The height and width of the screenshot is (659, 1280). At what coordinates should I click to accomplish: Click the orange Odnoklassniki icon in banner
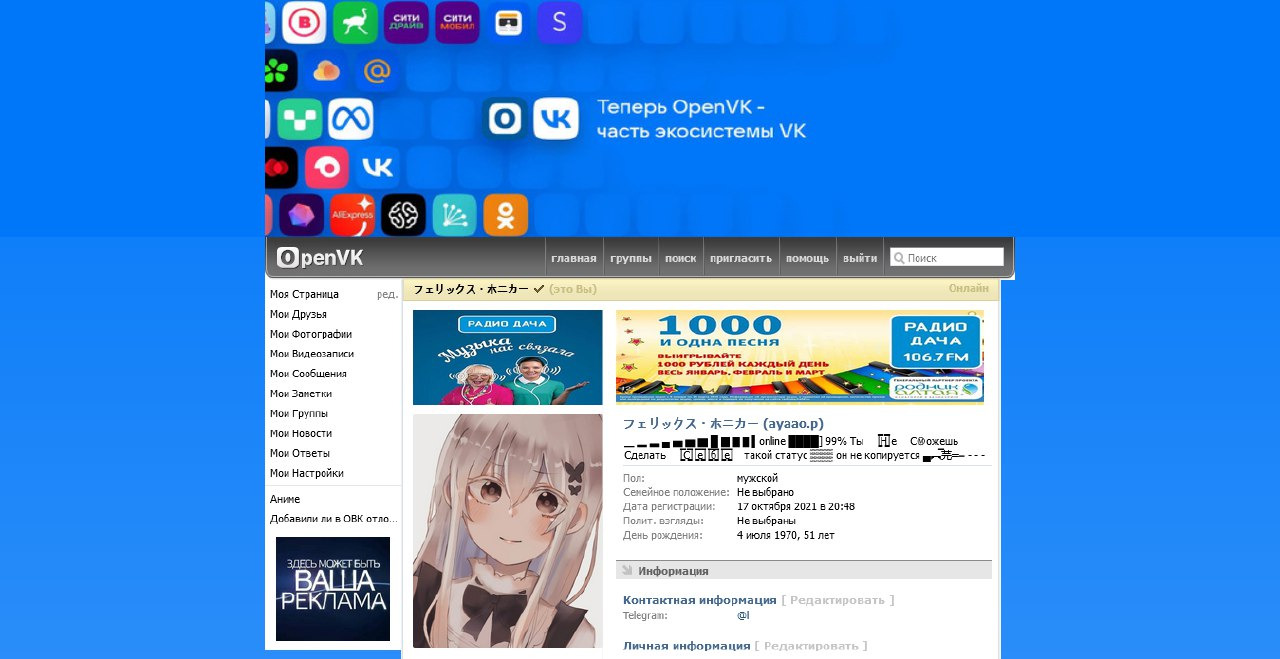click(x=505, y=215)
